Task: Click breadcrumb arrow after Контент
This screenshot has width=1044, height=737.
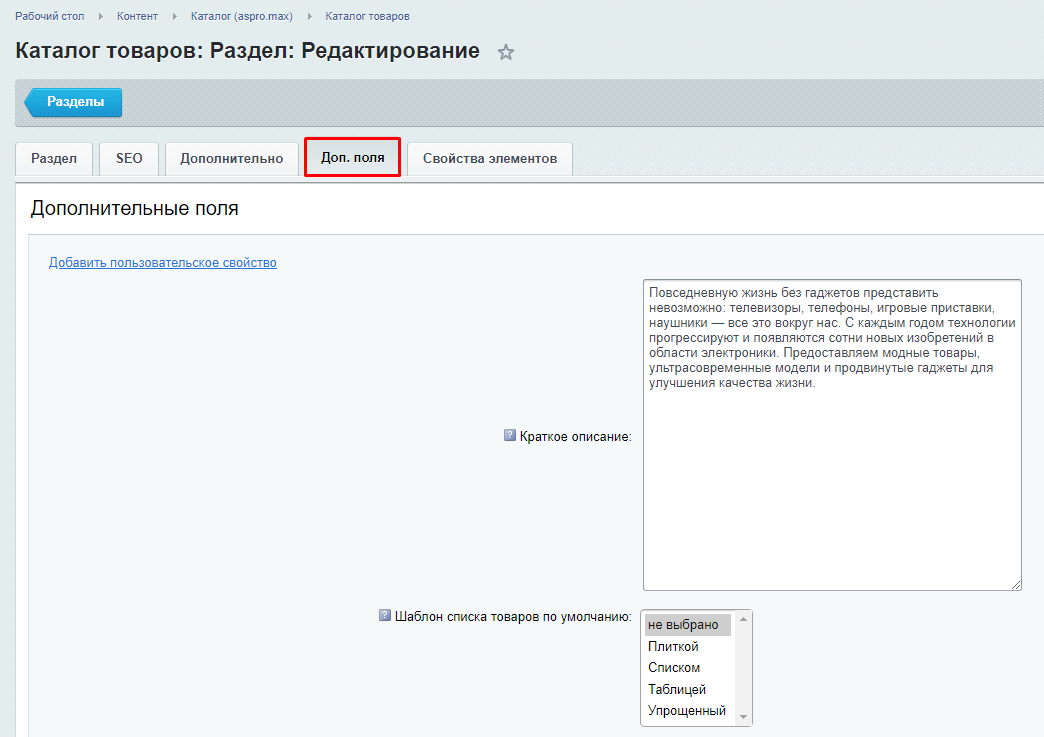Action: tap(174, 16)
